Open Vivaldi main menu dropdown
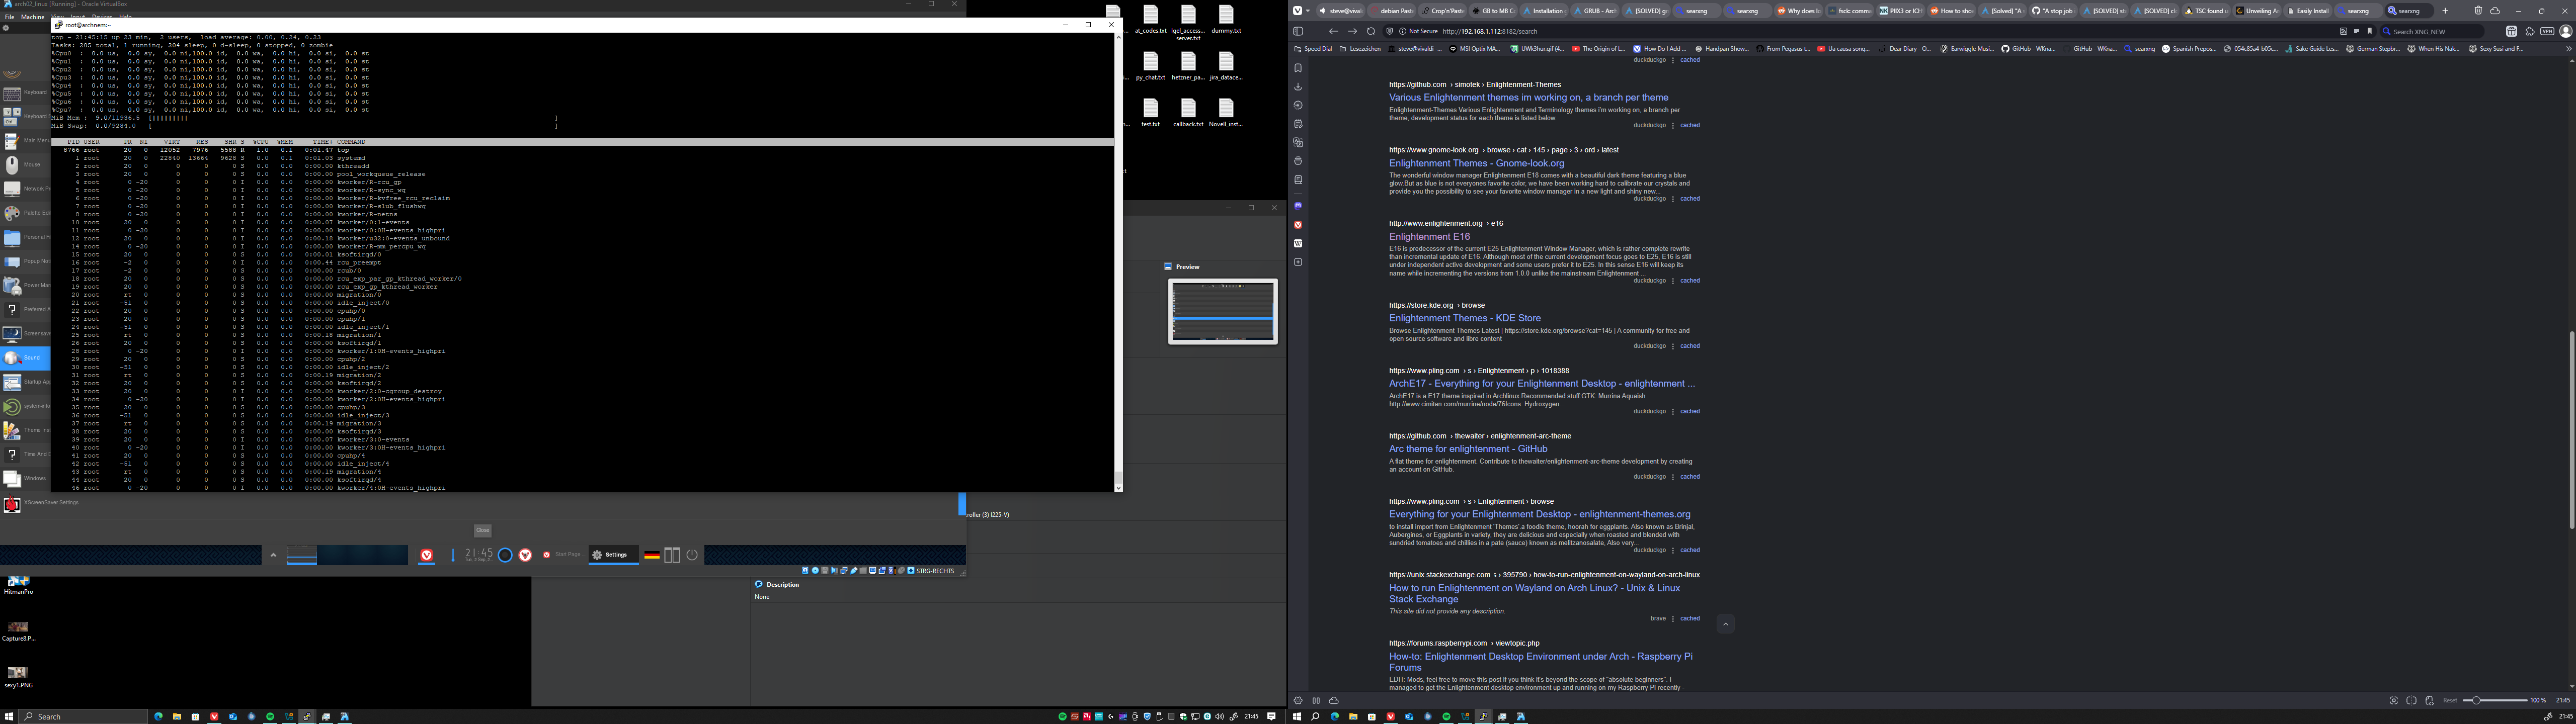 coord(1300,11)
